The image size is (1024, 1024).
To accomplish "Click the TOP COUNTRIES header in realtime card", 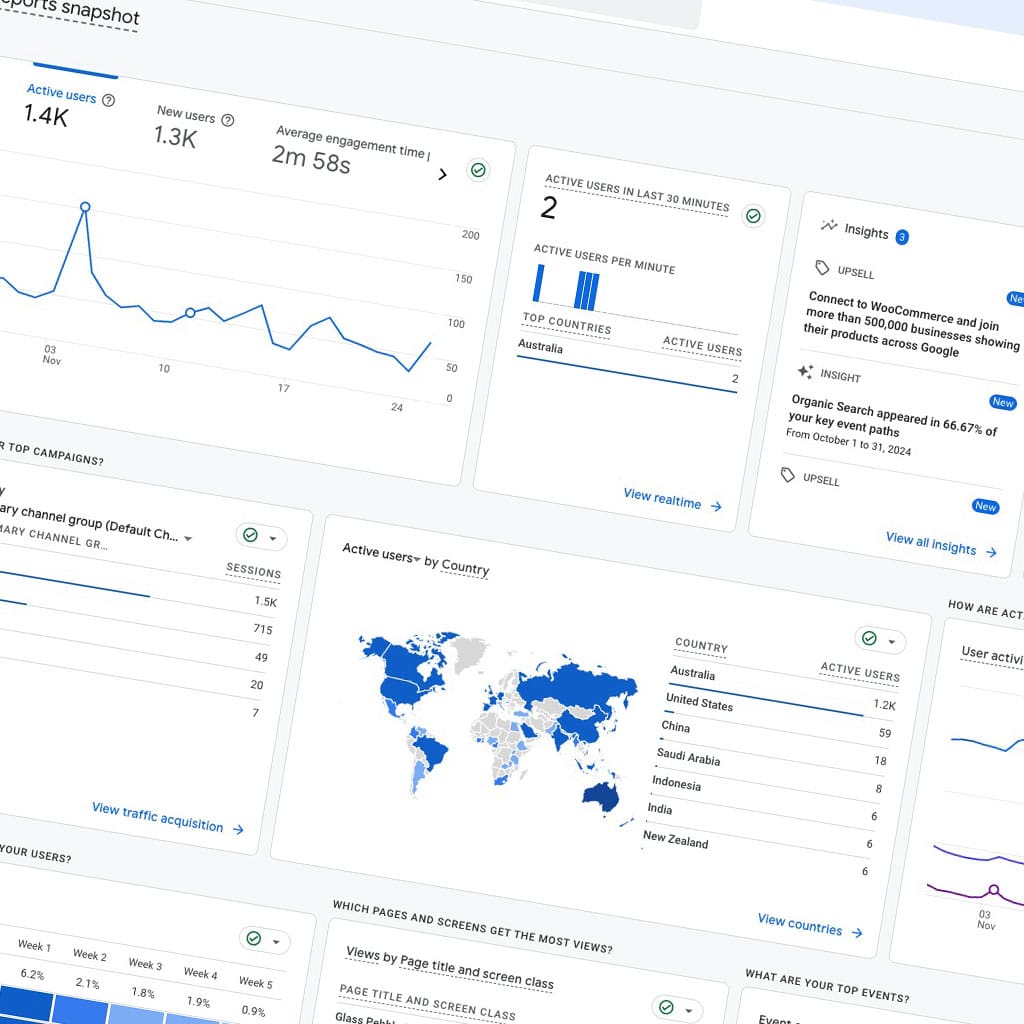I will click(566, 324).
